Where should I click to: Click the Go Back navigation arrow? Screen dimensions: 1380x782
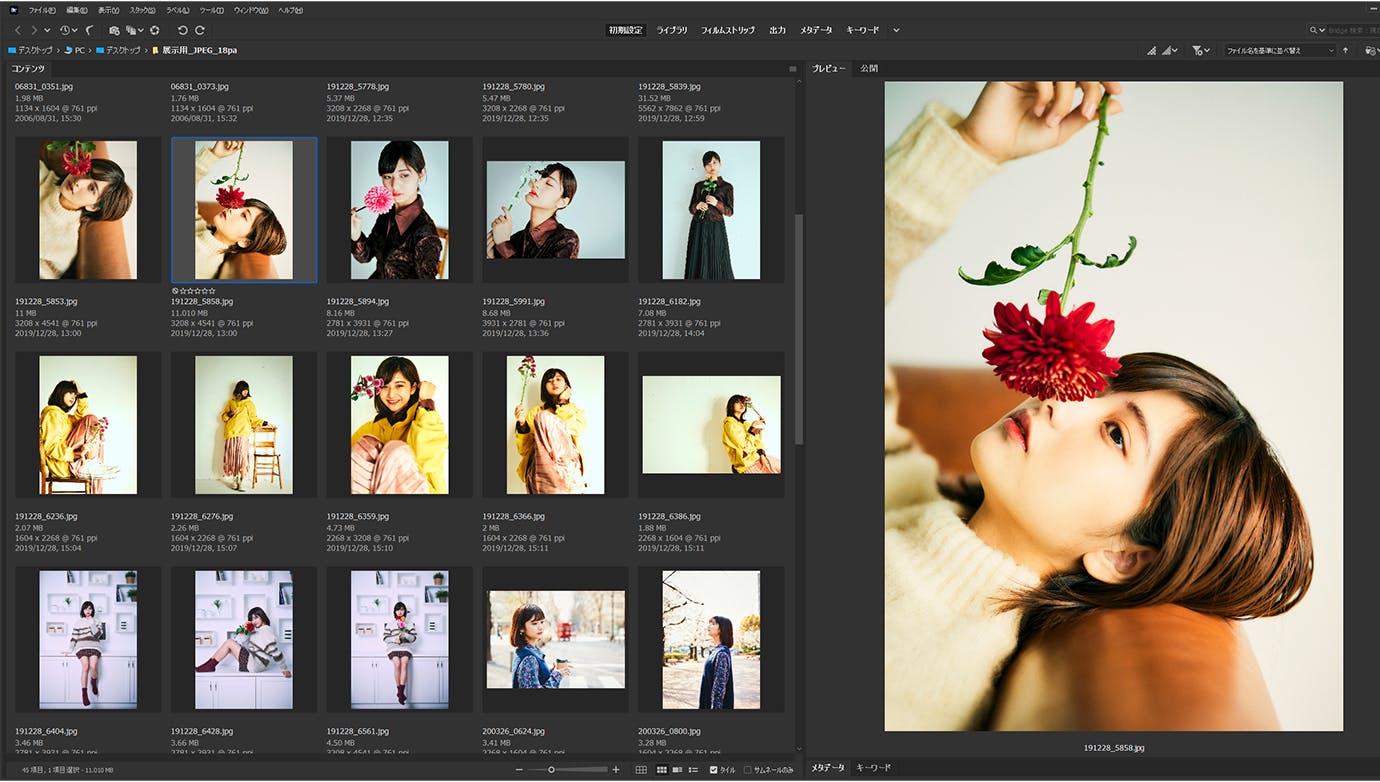click(17, 31)
